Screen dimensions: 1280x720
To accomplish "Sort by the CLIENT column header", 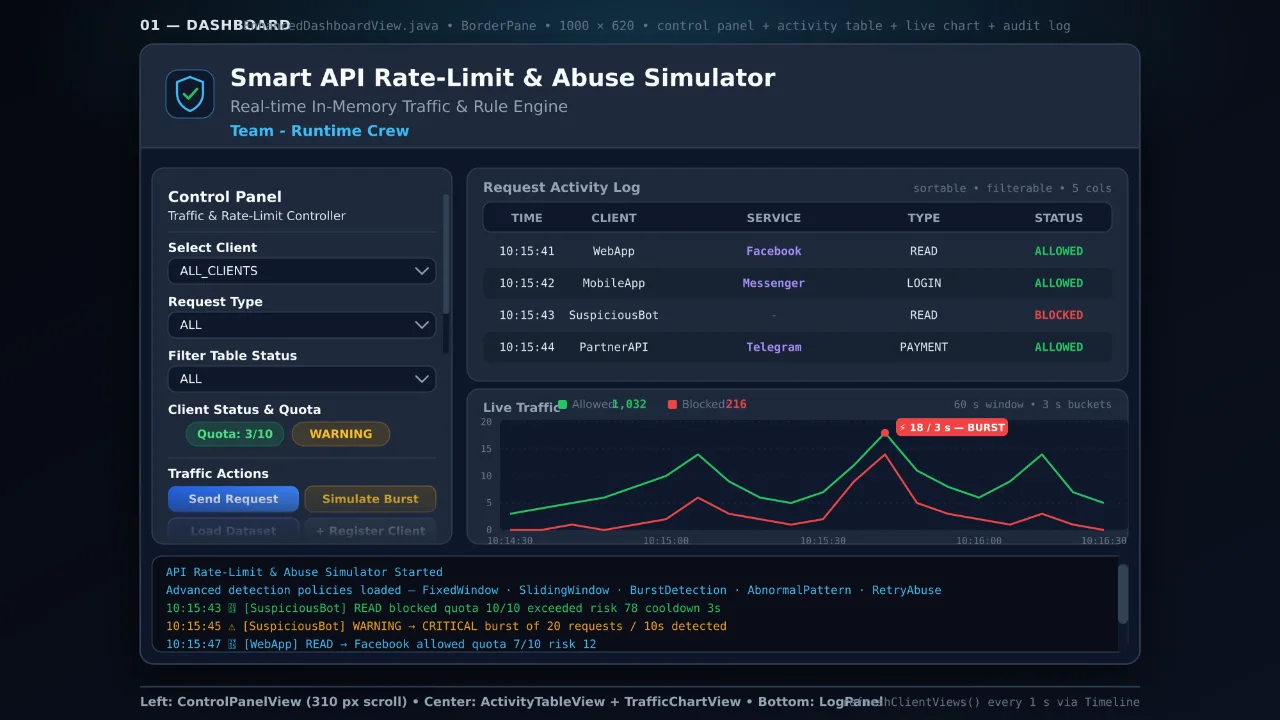I will (x=614, y=218).
